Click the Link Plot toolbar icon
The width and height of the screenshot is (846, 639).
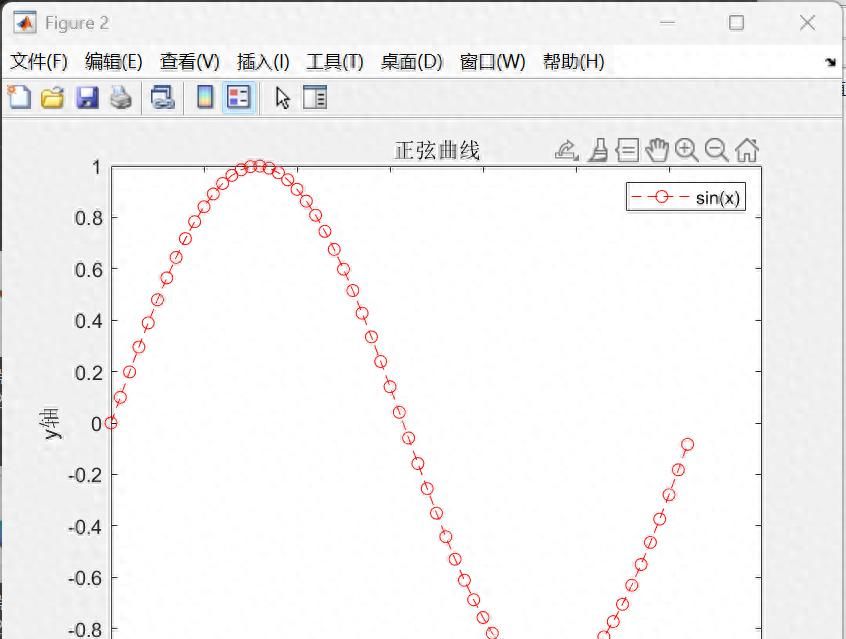(162, 97)
